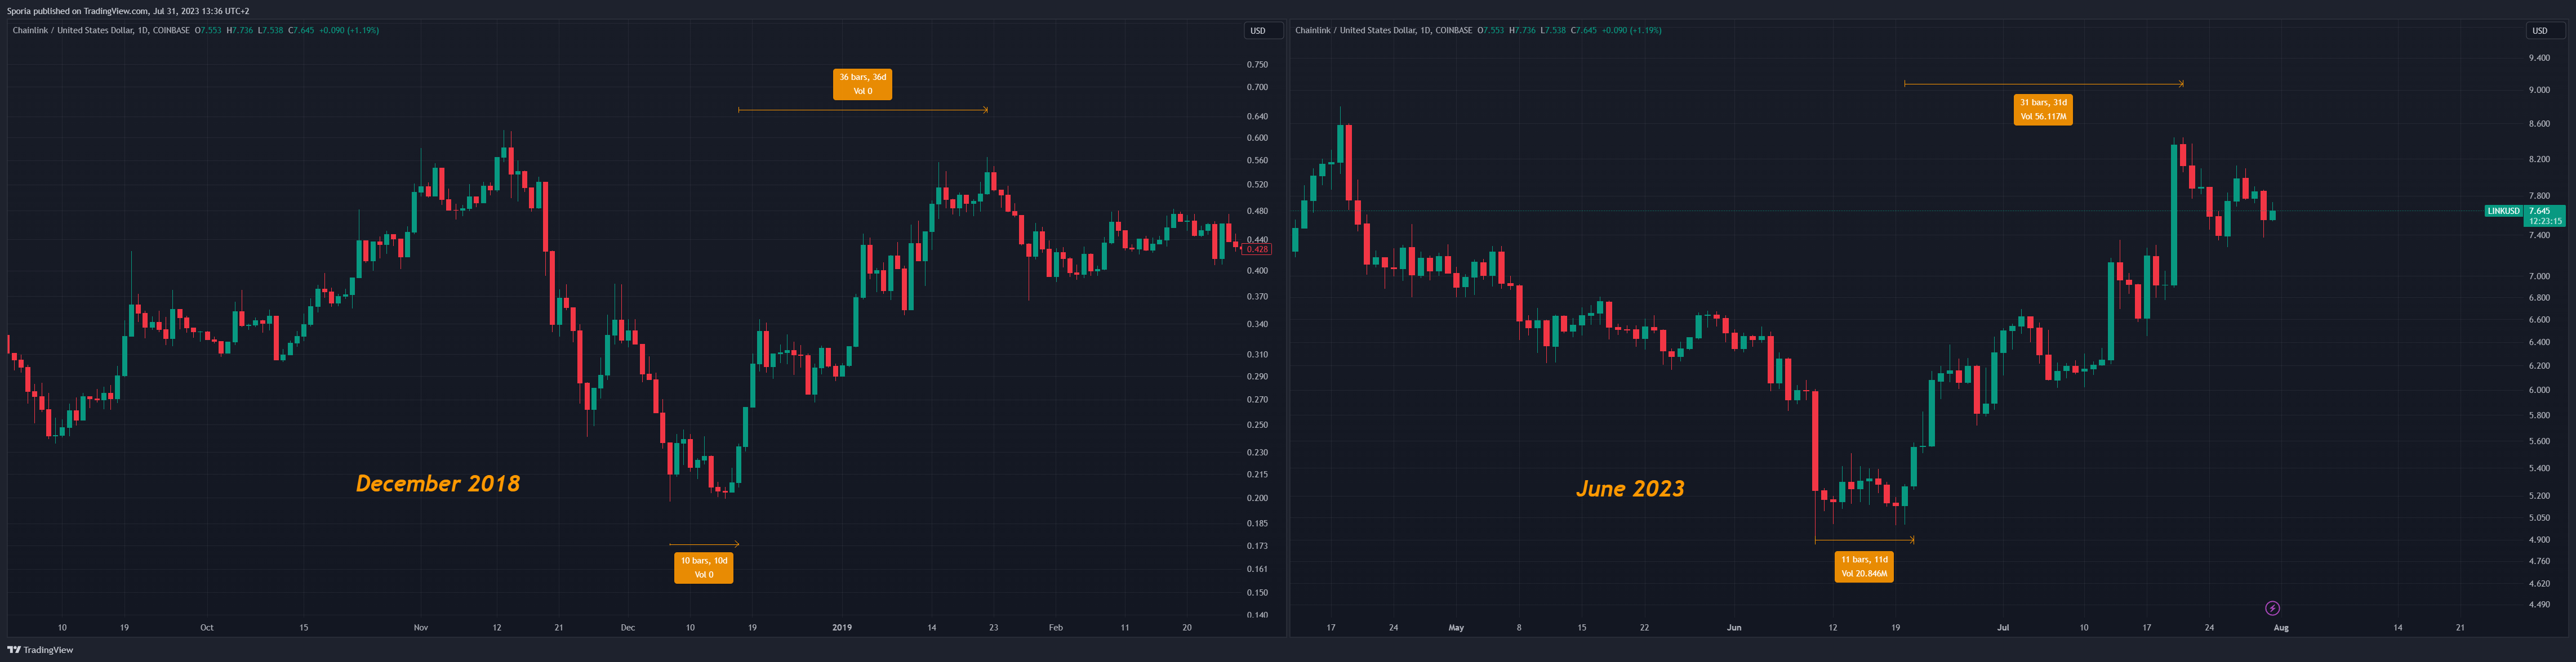
Task: Click the 'Jul' label on right time axis
Action: [2003, 628]
